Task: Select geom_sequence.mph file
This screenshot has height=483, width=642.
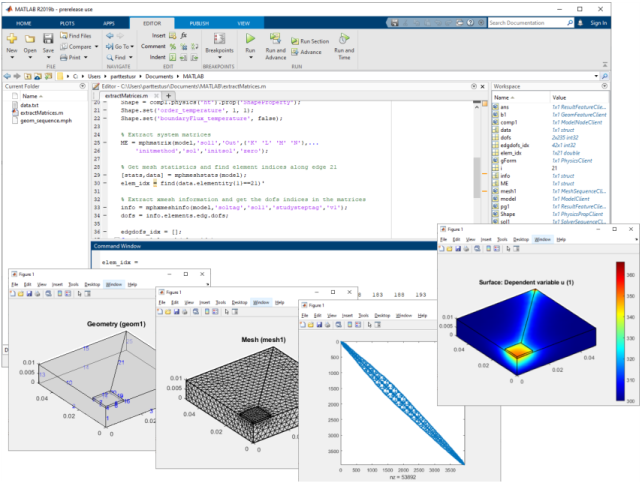Action: pyautogui.click(x=46, y=120)
